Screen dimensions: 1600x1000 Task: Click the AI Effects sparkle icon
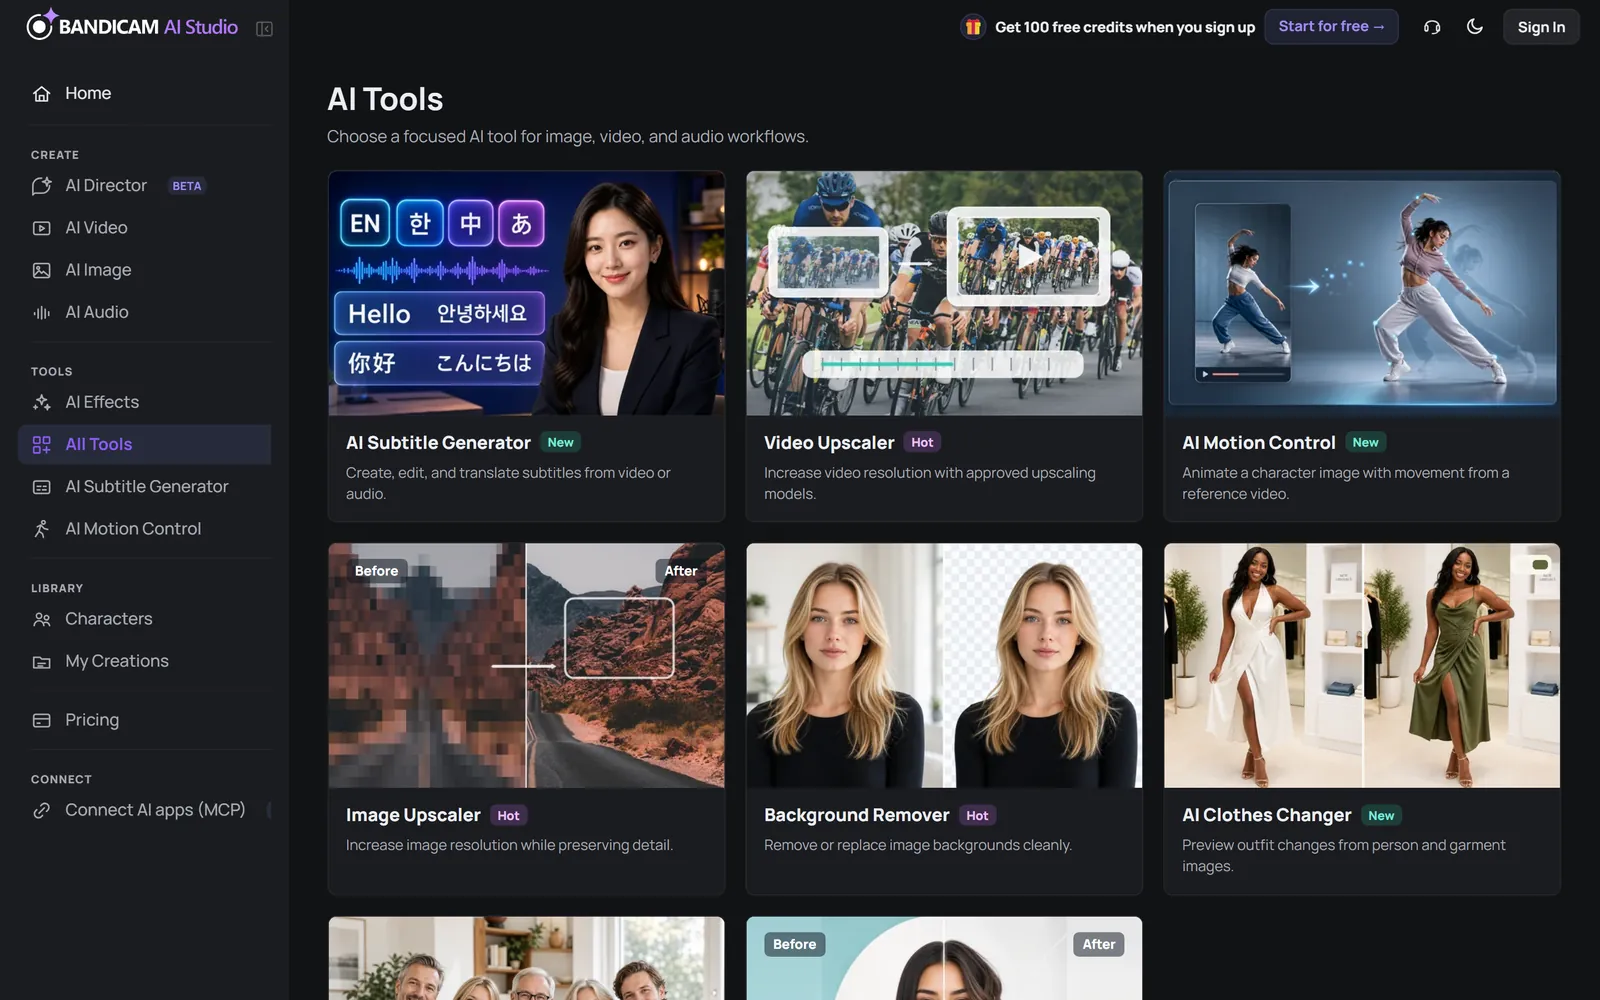41,403
